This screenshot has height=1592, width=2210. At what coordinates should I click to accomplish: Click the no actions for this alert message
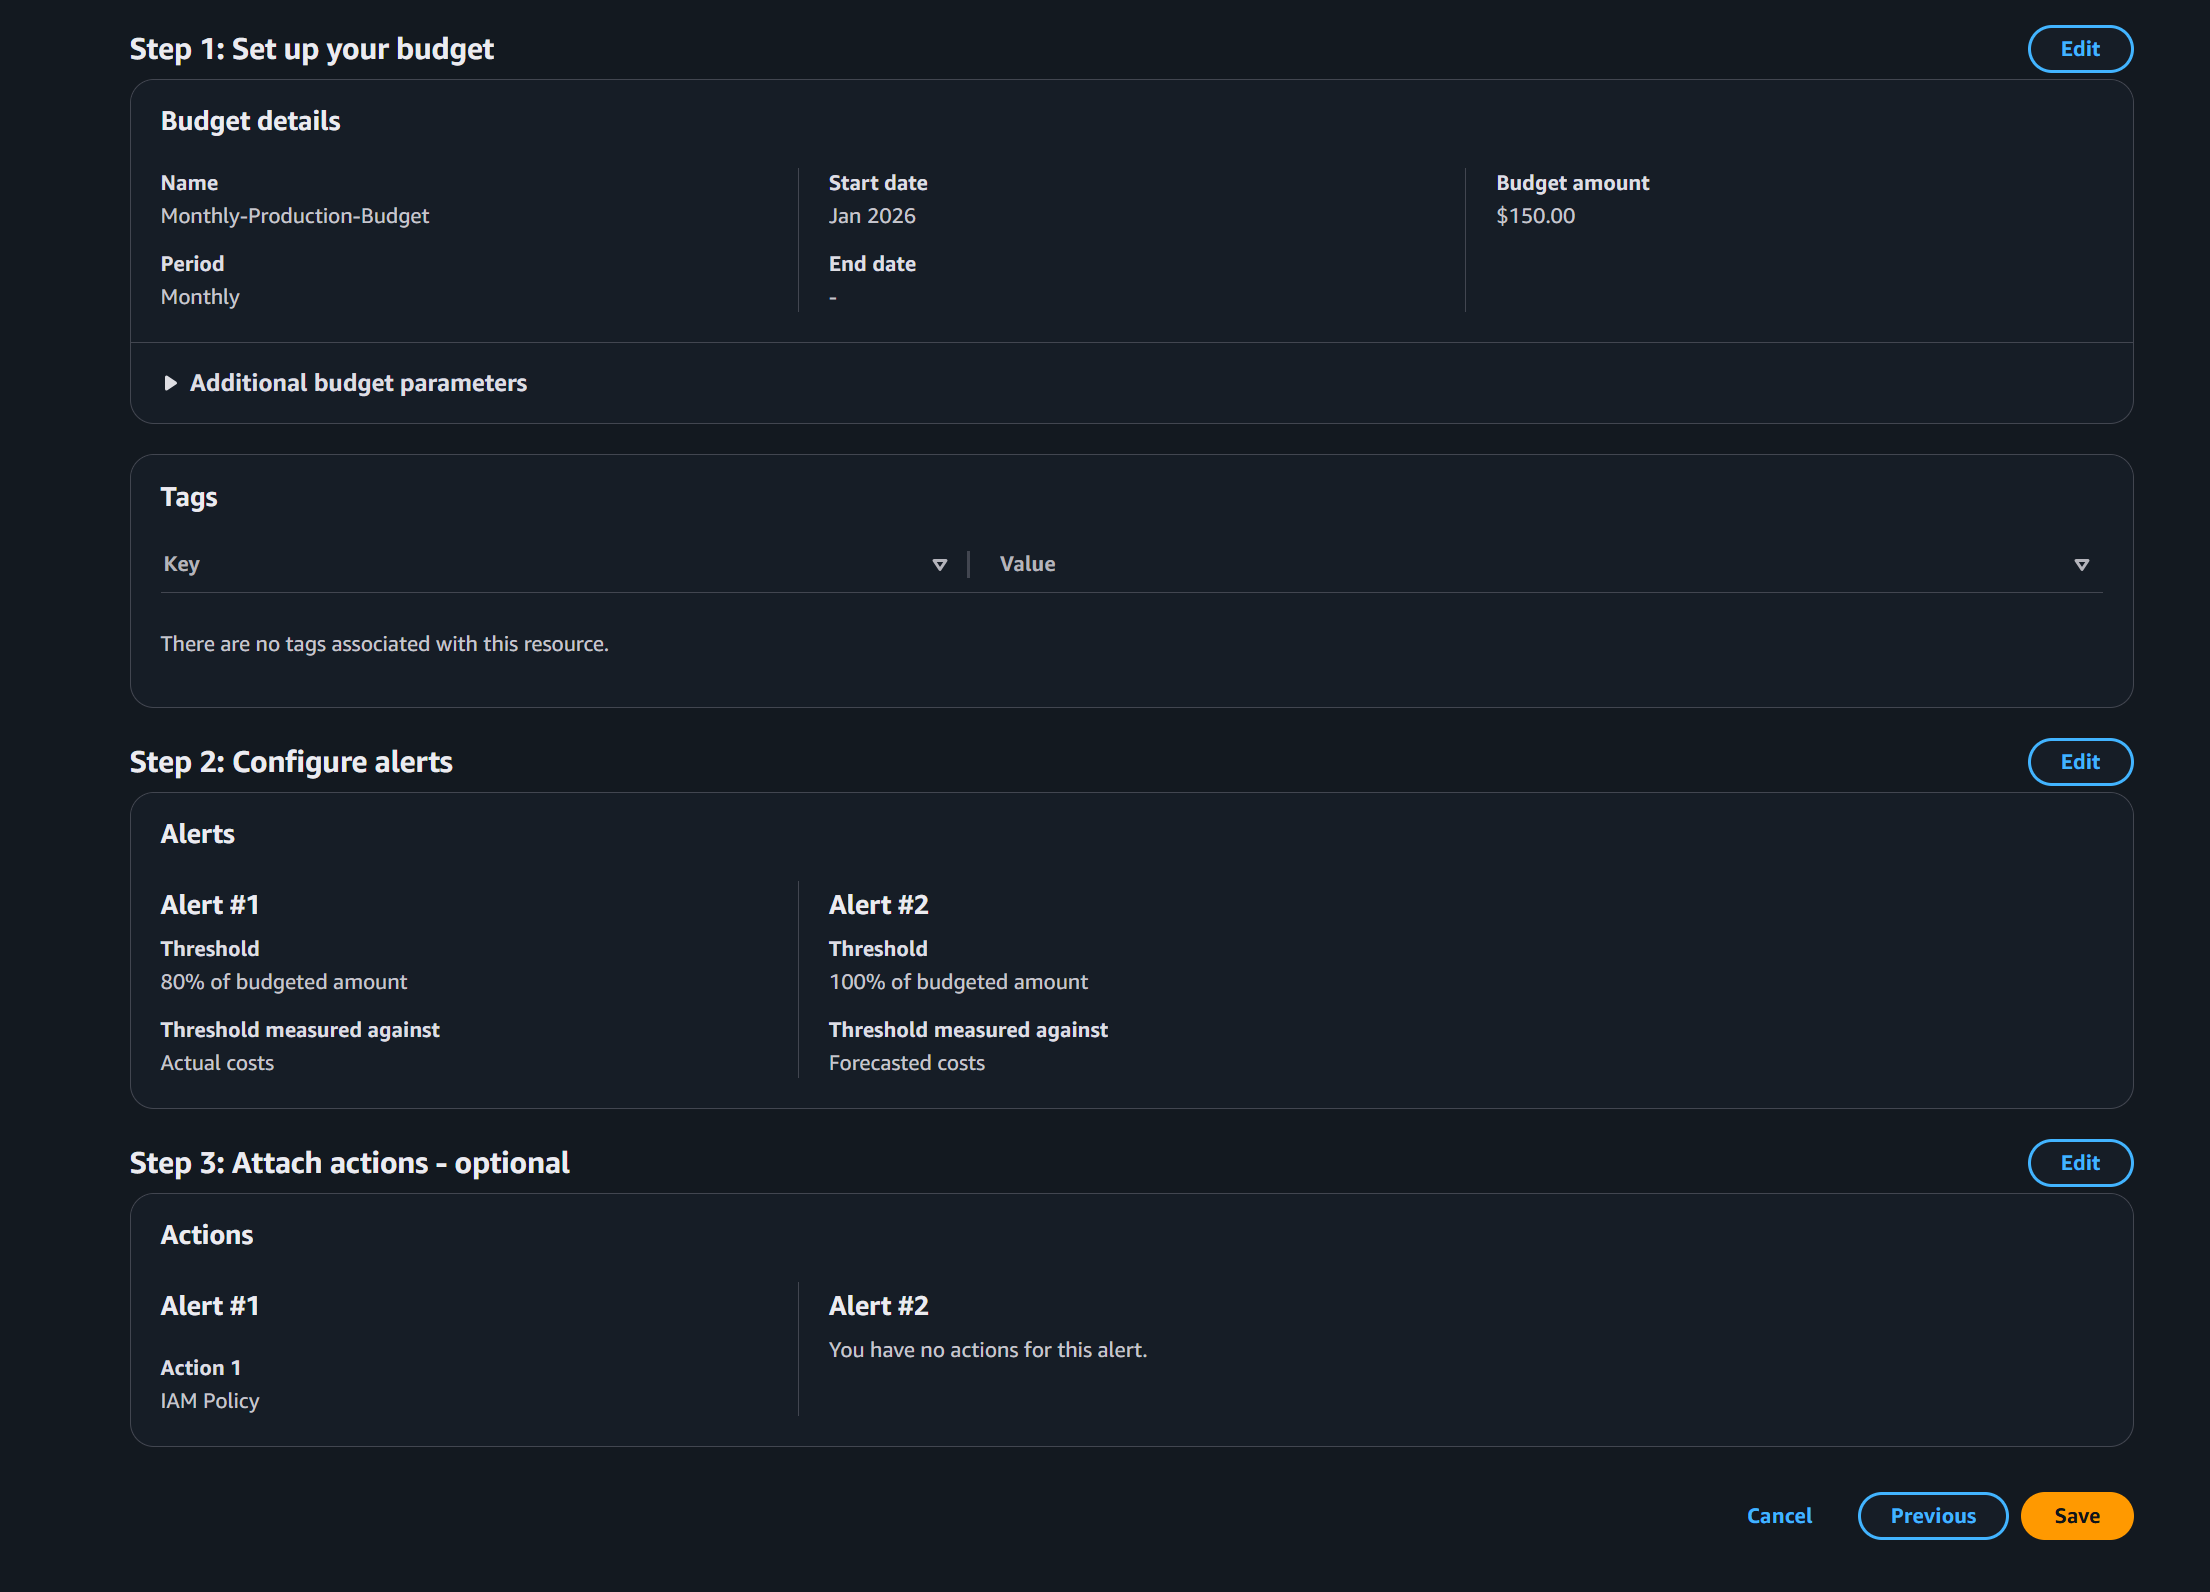(x=987, y=1350)
